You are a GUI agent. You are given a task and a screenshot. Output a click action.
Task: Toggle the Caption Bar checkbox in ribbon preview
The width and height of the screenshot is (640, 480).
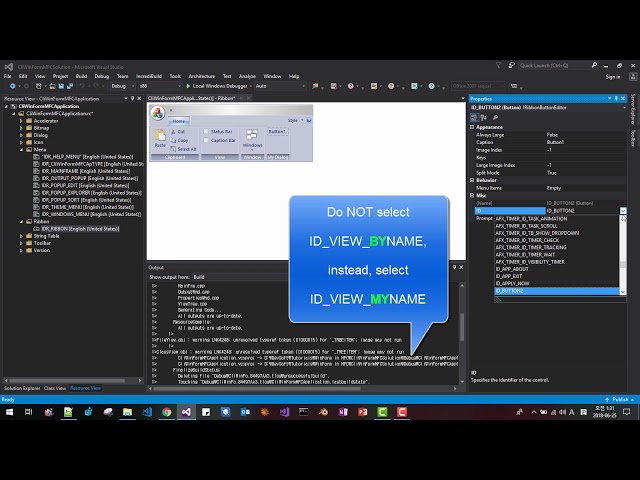pyautogui.click(x=206, y=140)
